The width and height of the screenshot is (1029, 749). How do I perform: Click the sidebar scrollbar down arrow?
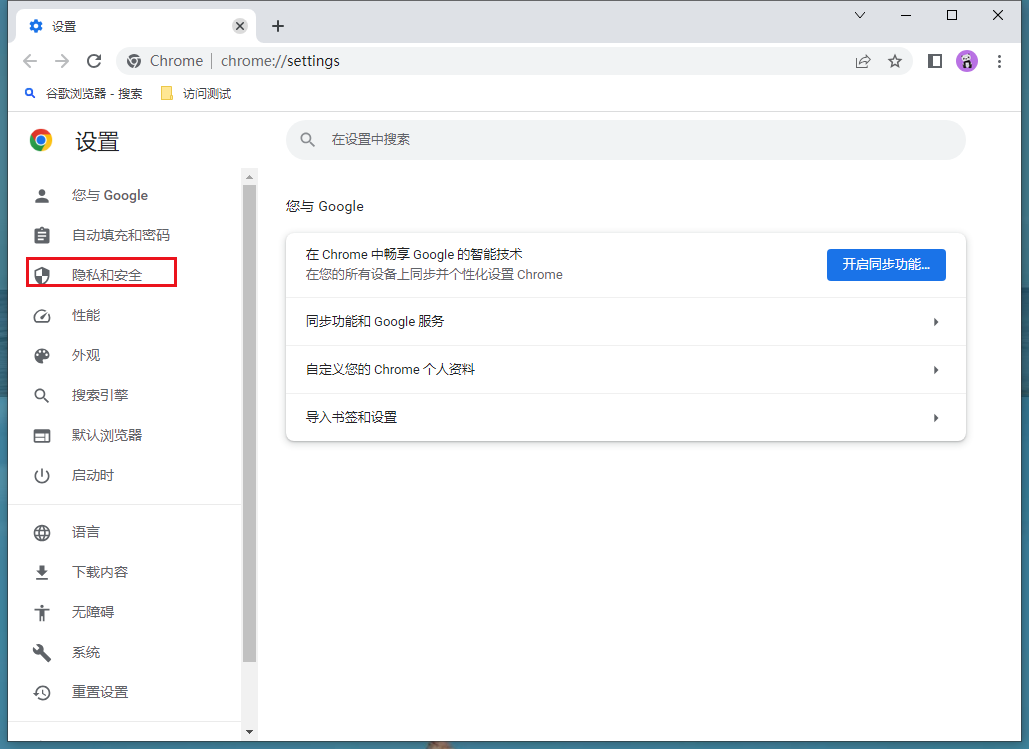(x=250, y=731)
